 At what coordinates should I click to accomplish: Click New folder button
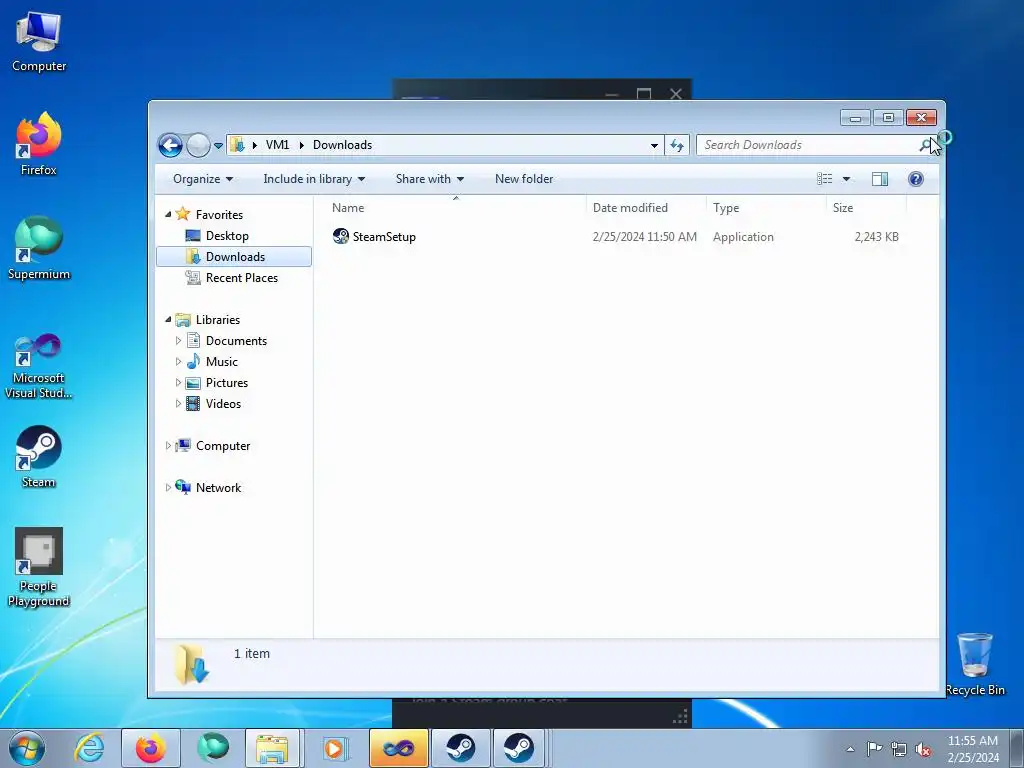pos(524,179)
